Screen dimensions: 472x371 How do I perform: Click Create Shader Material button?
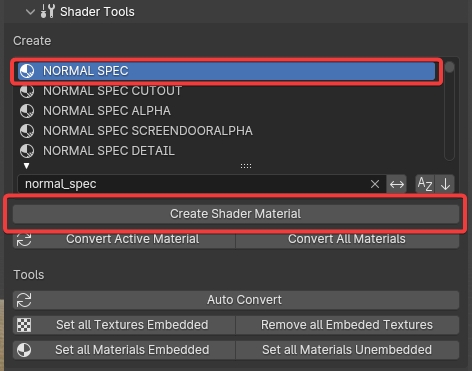coord(236,214)
